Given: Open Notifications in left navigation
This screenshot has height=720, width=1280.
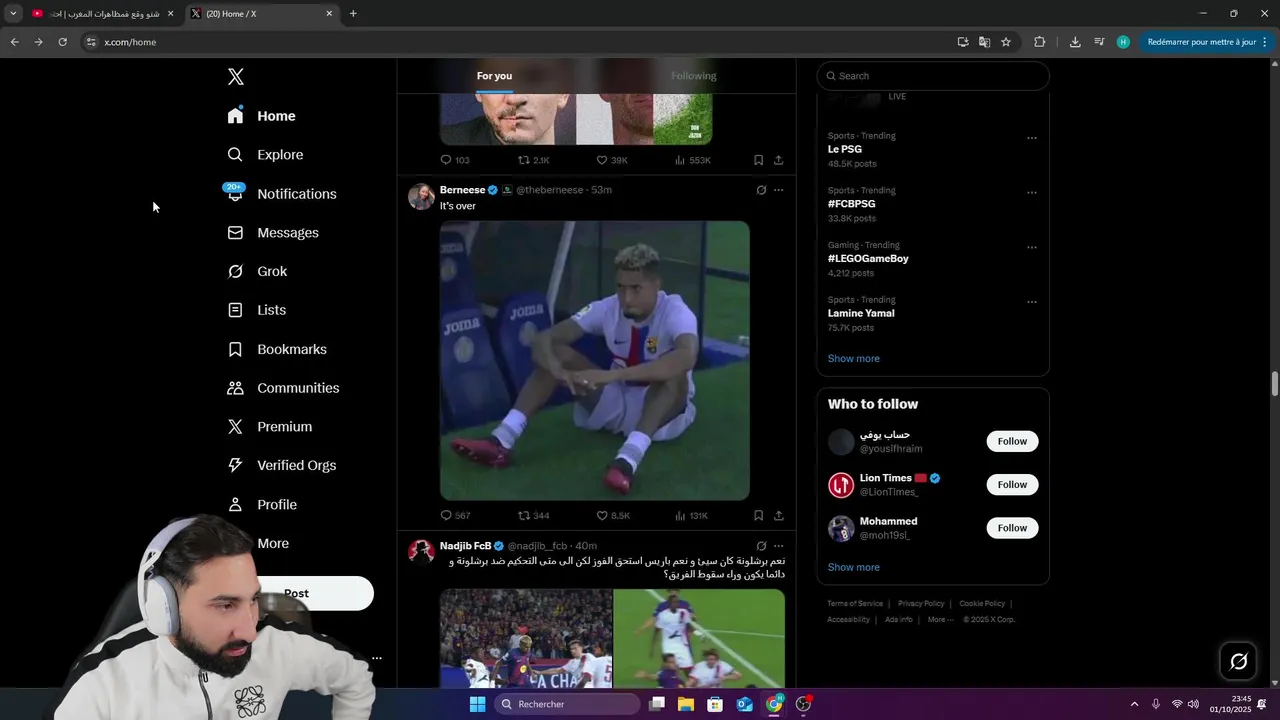Looking at the screenshot, I should (x=281, y=194).
